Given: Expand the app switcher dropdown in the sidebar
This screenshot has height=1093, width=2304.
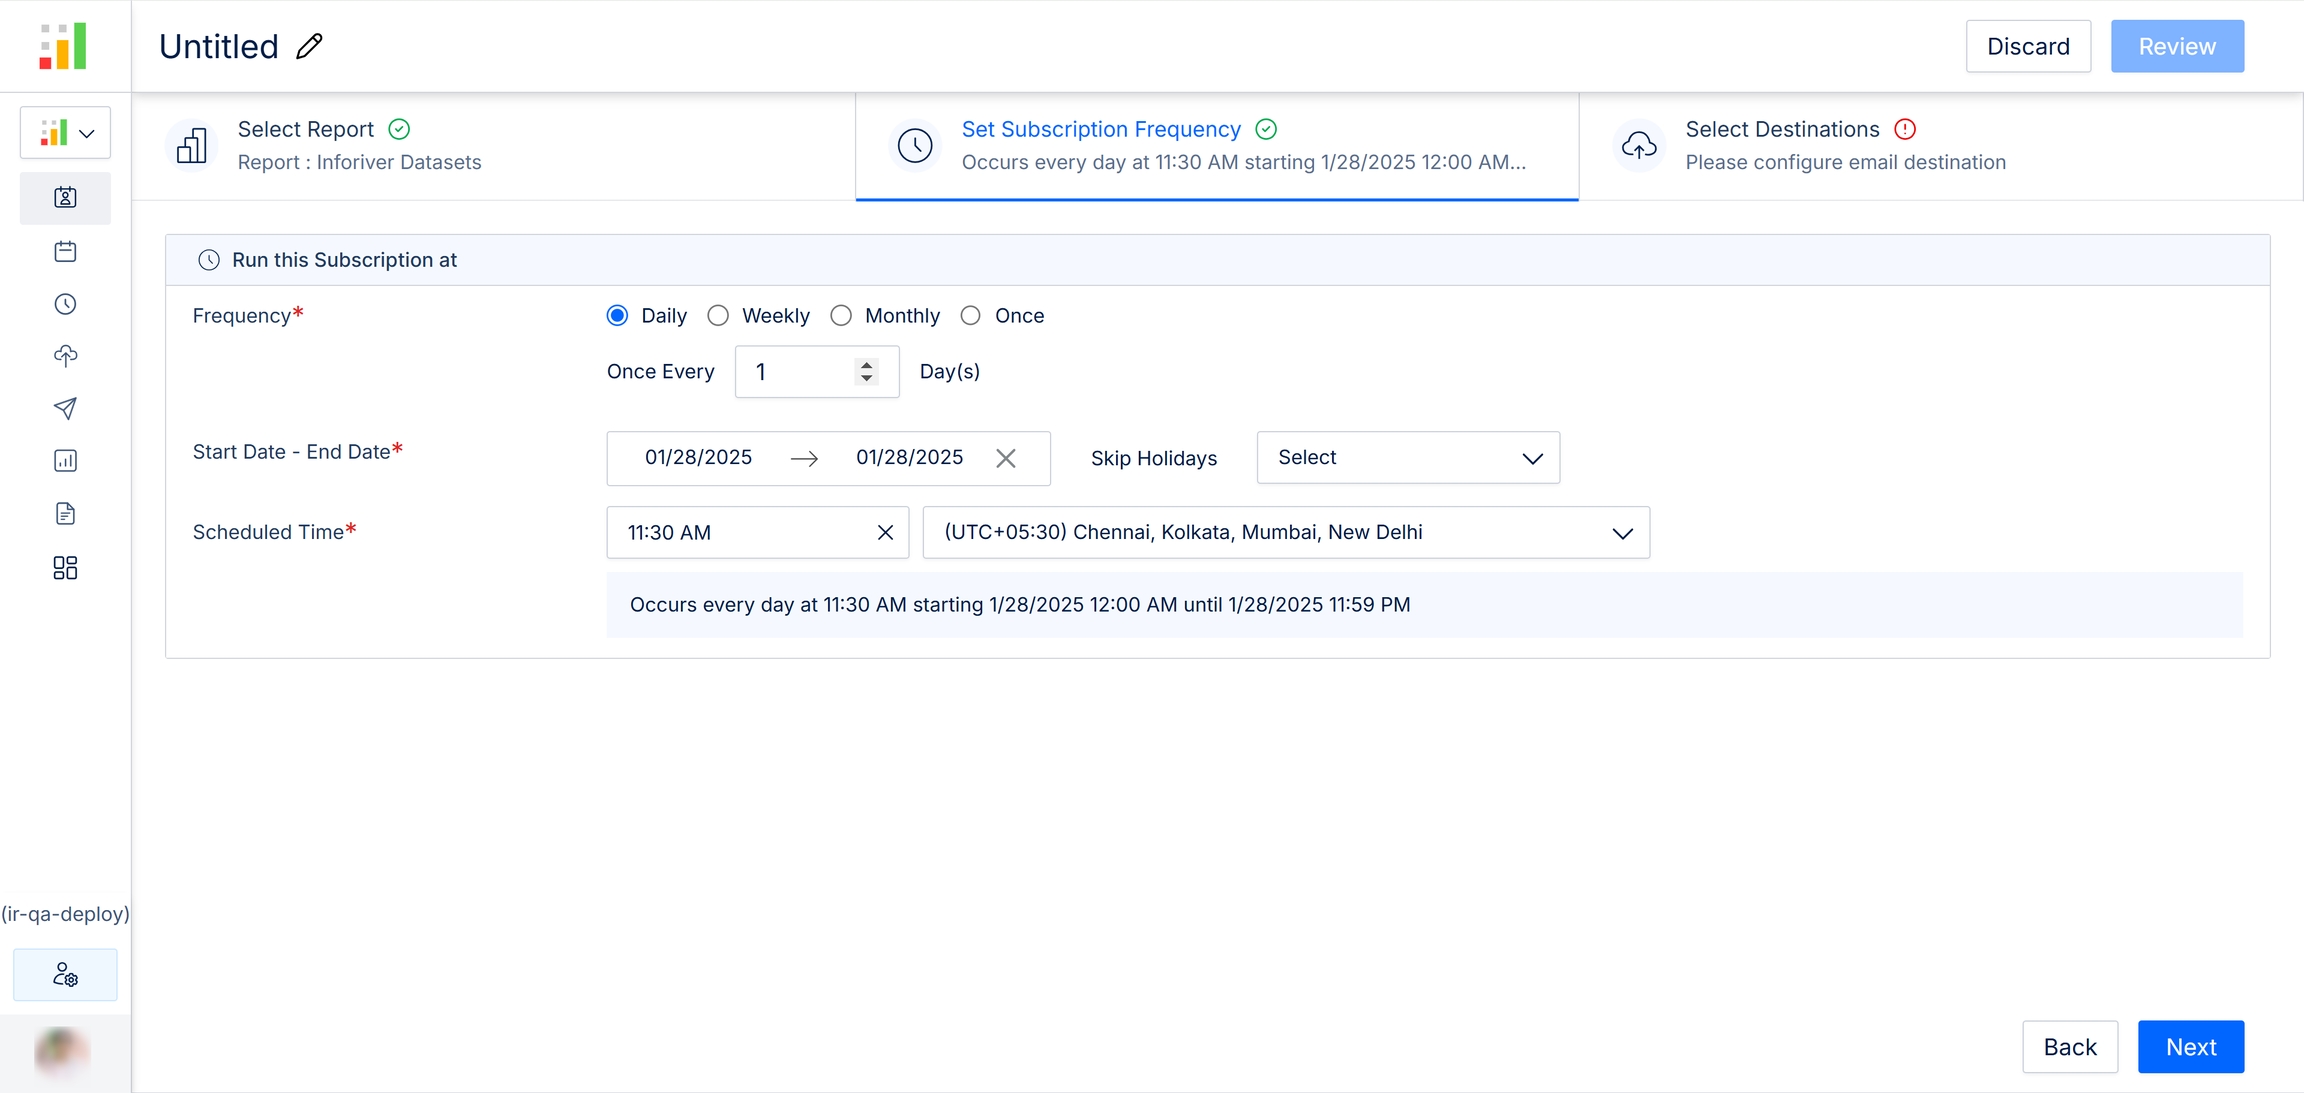Looking at the screenshot, I should [x=65, y=133].
